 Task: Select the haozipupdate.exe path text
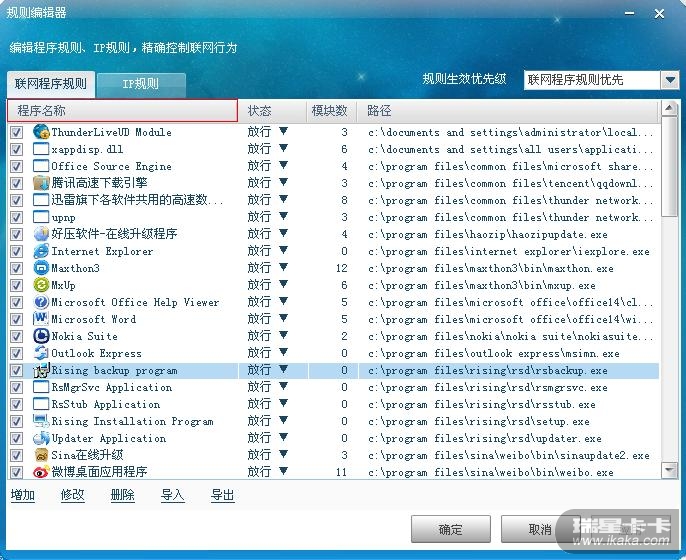(488, 234)
